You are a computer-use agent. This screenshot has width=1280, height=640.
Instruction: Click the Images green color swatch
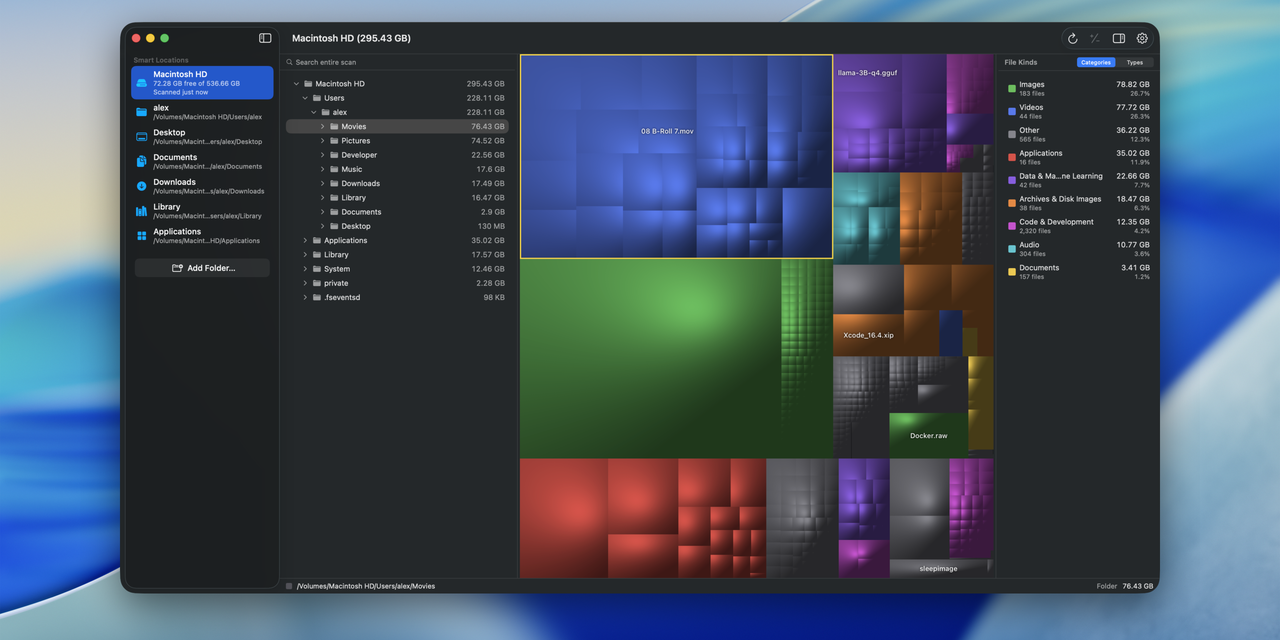[x=1012, y=89]
